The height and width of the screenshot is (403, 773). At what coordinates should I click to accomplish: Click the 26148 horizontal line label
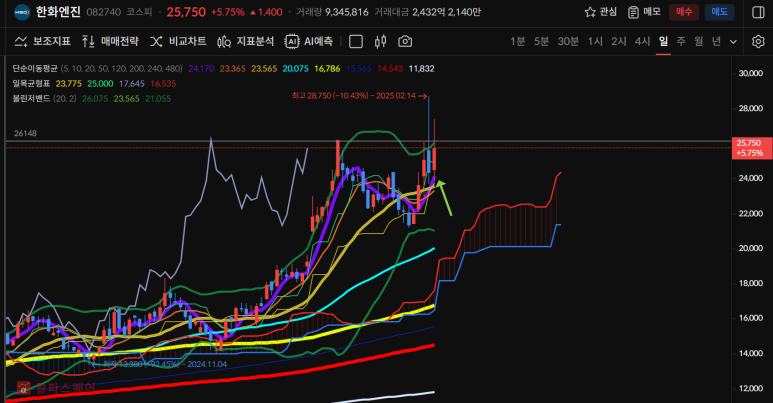pyautogui.click(x=25, y=133)
